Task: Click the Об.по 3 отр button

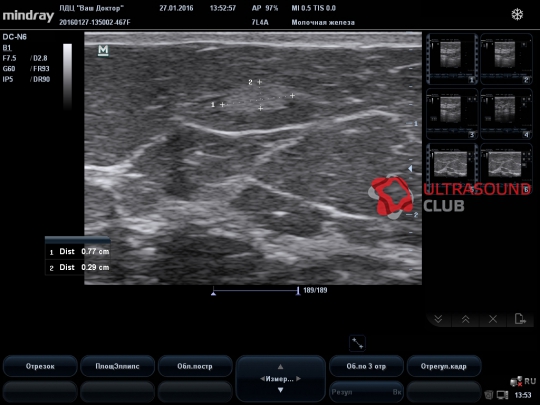Action: (366, 366)
